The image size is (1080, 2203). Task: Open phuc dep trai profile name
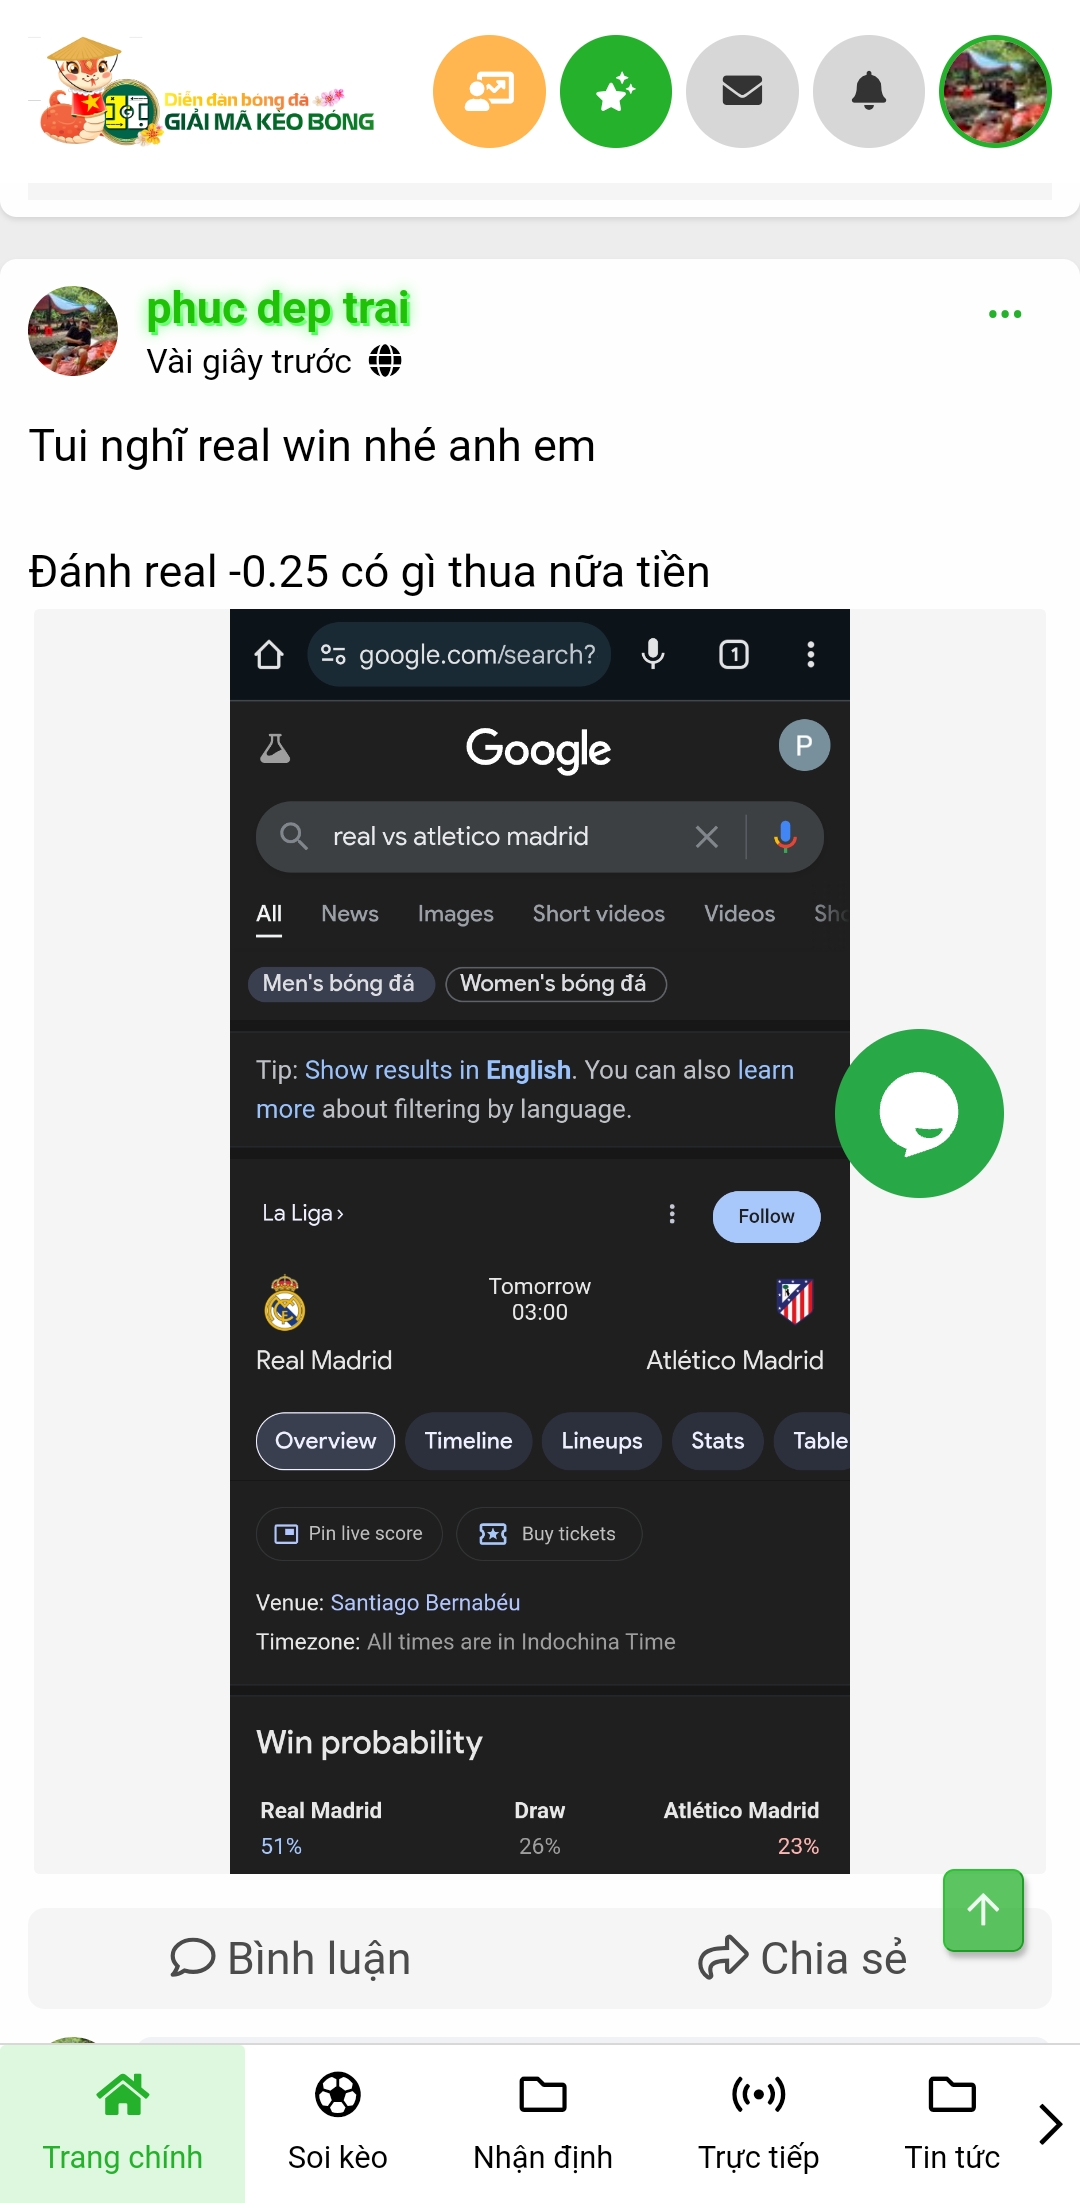click(x=278, y=309)
